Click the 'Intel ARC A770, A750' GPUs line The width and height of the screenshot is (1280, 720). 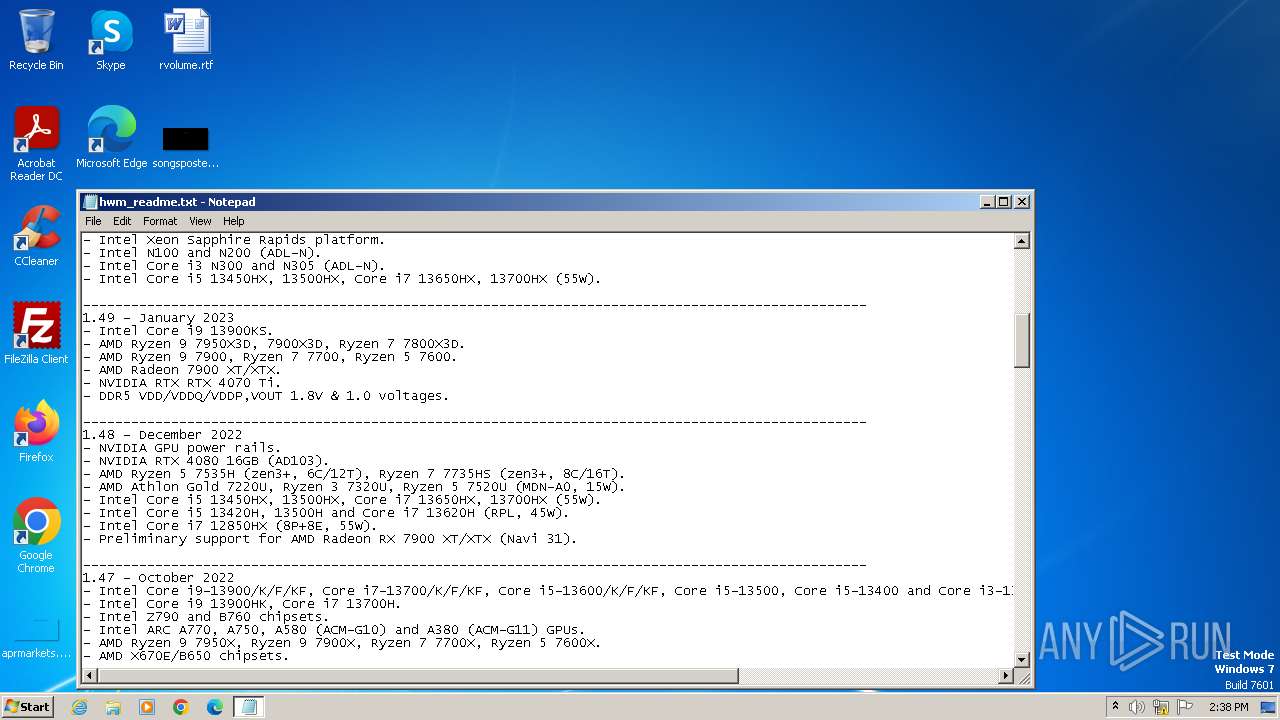334,630
